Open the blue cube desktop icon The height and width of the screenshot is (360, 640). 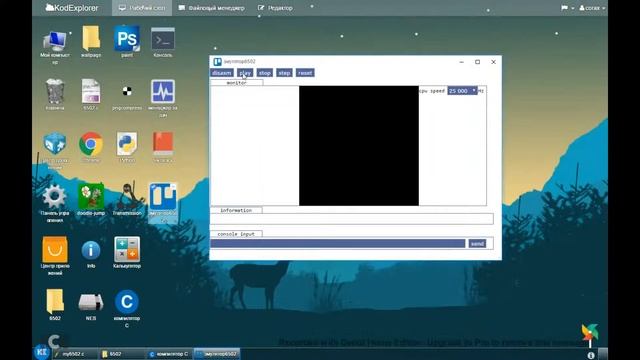pos(55,144)
